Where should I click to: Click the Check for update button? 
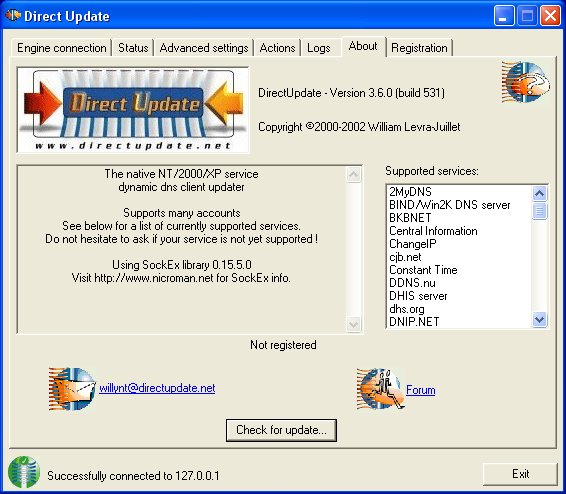[281, 430]
